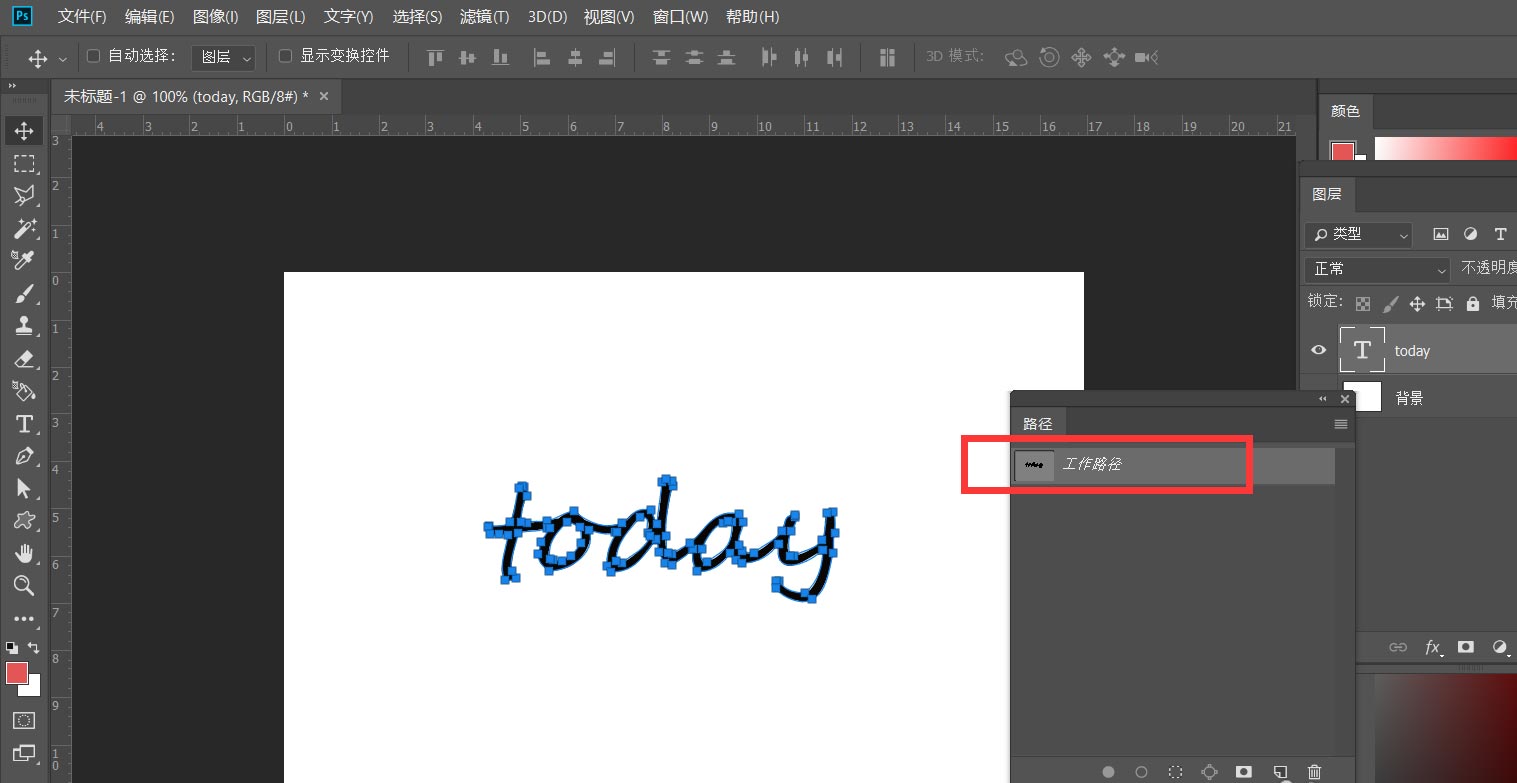Click the 3D Rotate mode icon
Viewport: 1517px width, 783px height.
[x=1016, y=57]
